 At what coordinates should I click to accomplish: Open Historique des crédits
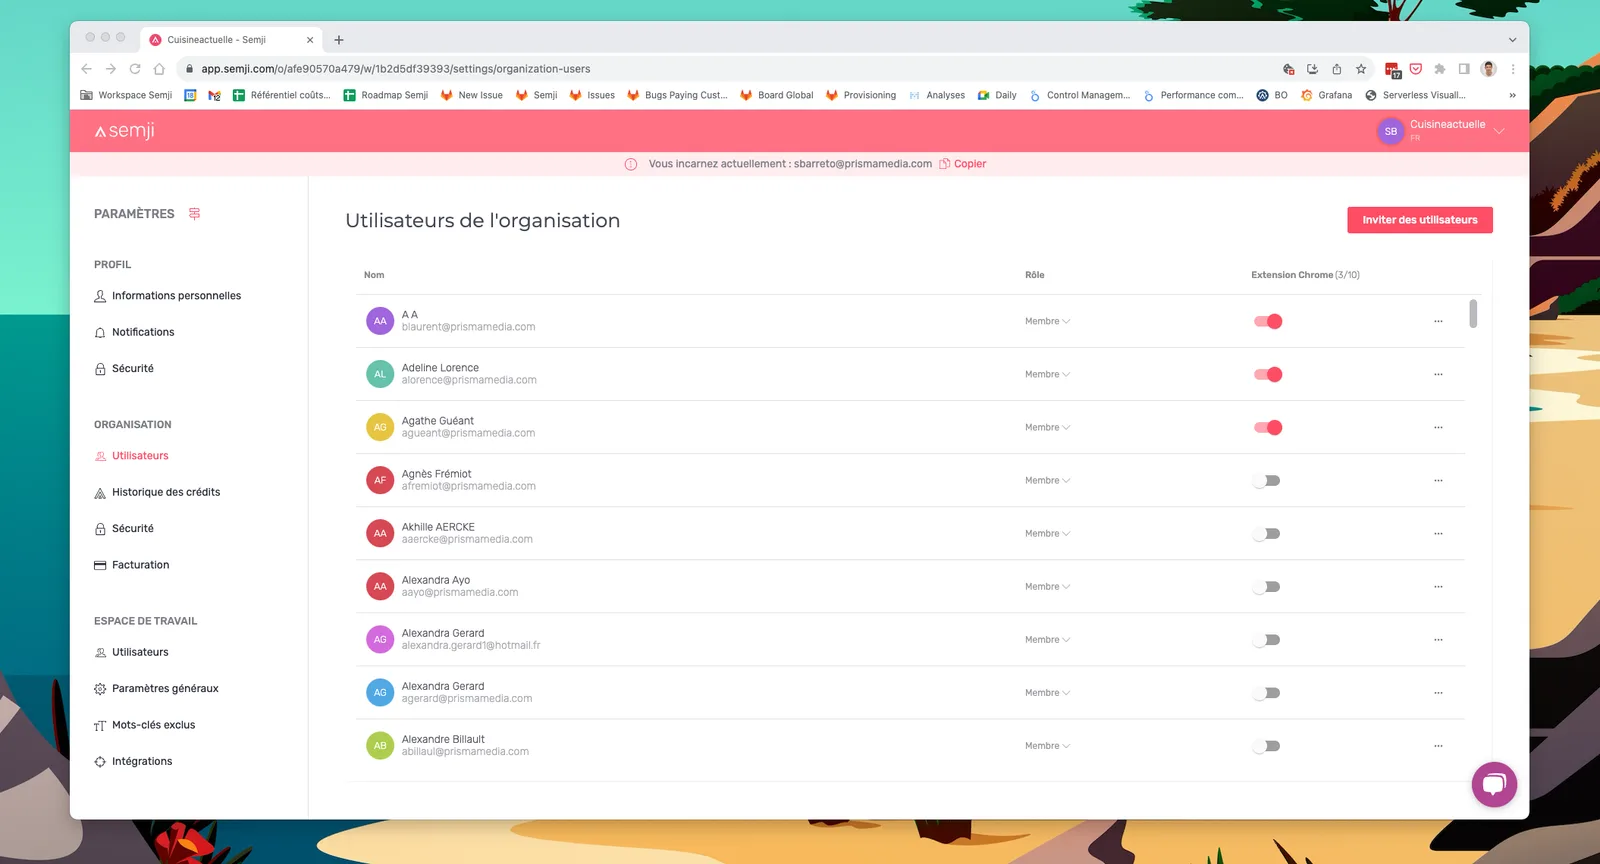(x=157, y=492)
